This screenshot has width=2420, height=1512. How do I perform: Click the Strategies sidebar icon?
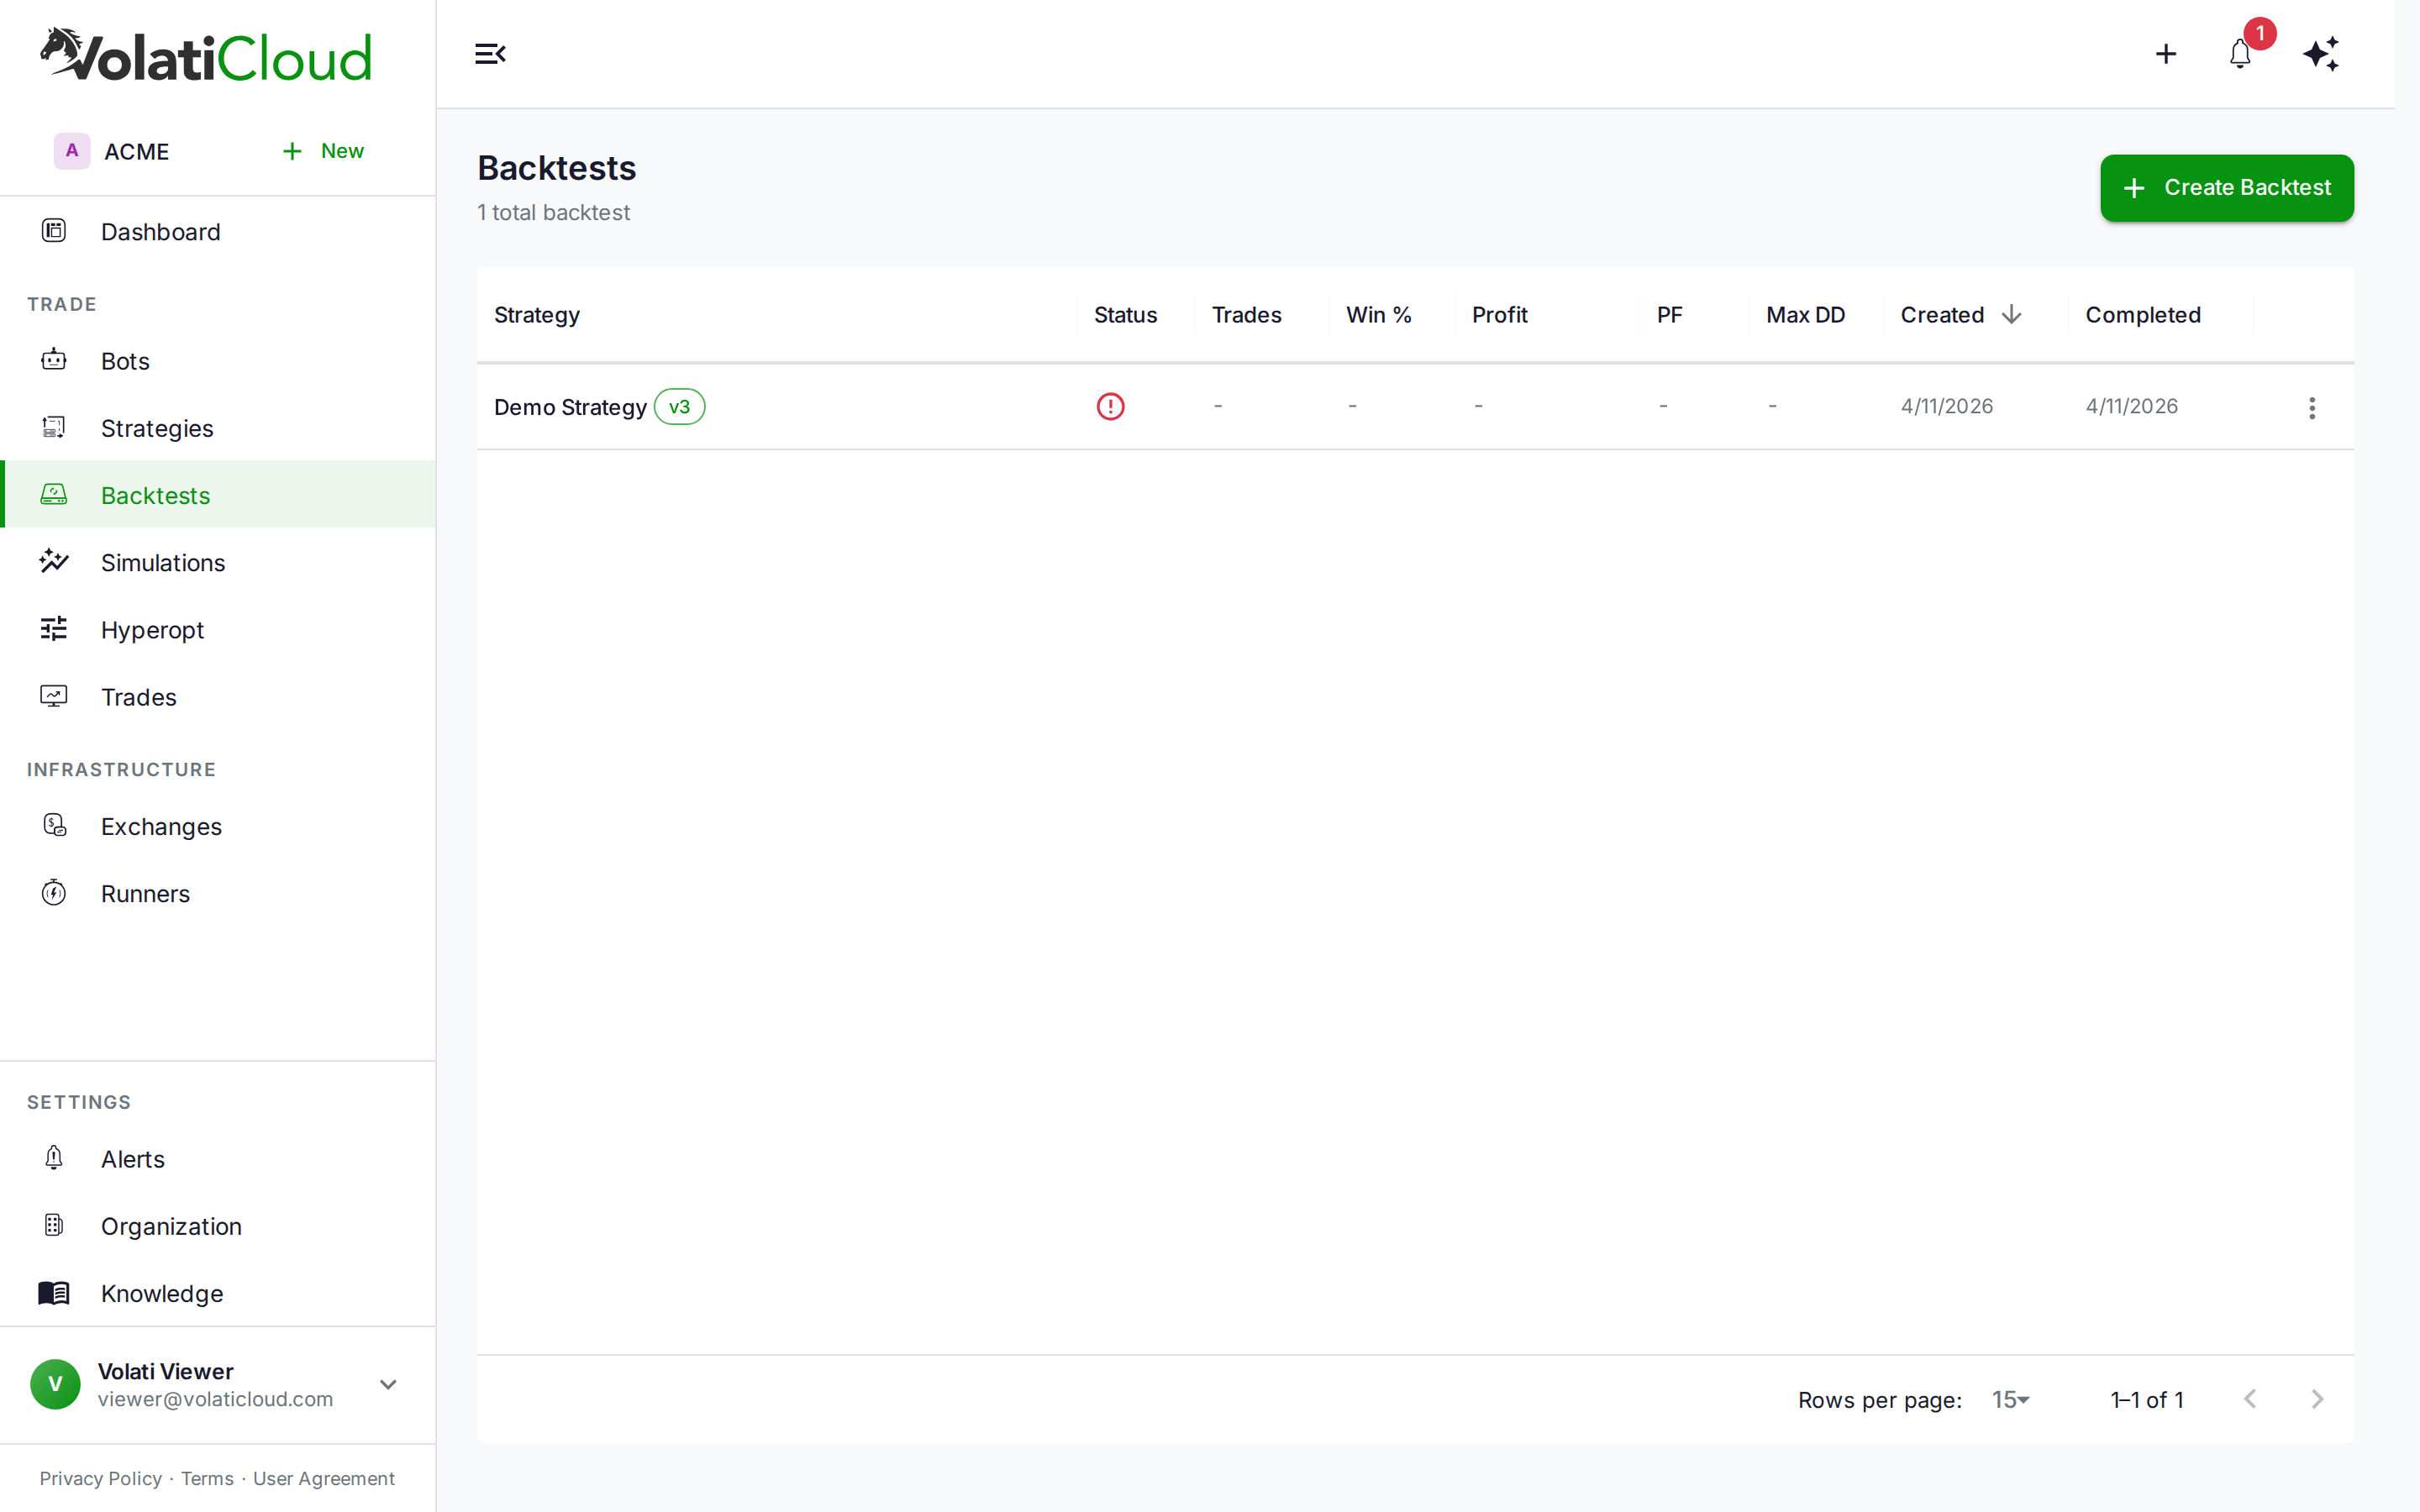click(x=54, y=427)
